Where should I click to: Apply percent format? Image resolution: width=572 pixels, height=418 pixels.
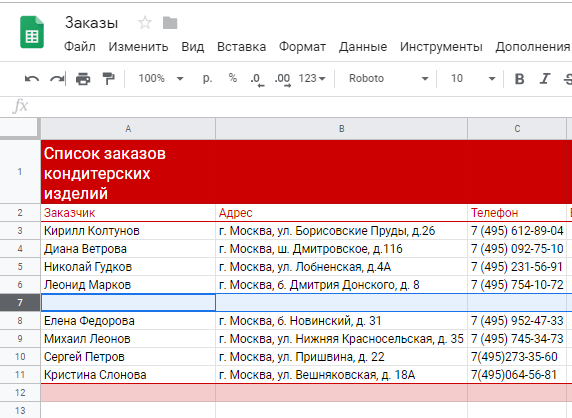[x=232, y=78]
